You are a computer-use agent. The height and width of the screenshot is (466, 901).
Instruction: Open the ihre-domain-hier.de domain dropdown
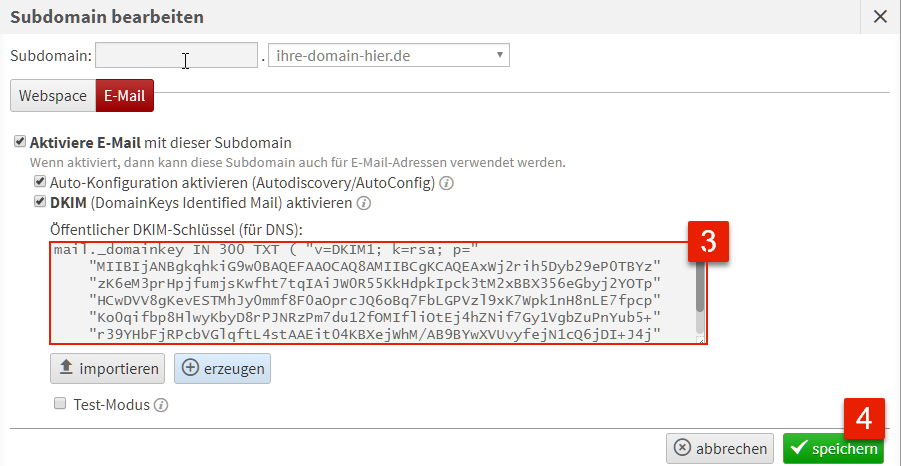coord(389,55)
